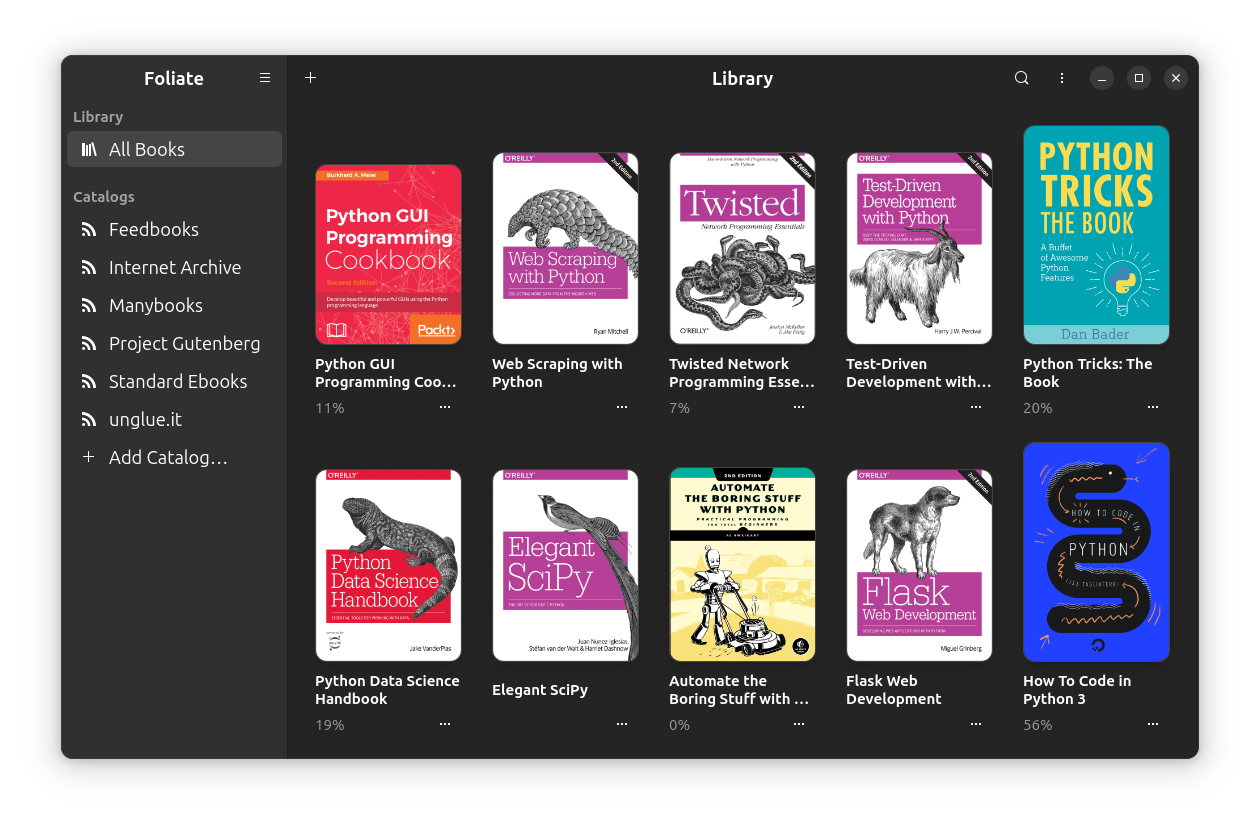
Task: Click the plus icon to add a book
Action: (310, 78)
